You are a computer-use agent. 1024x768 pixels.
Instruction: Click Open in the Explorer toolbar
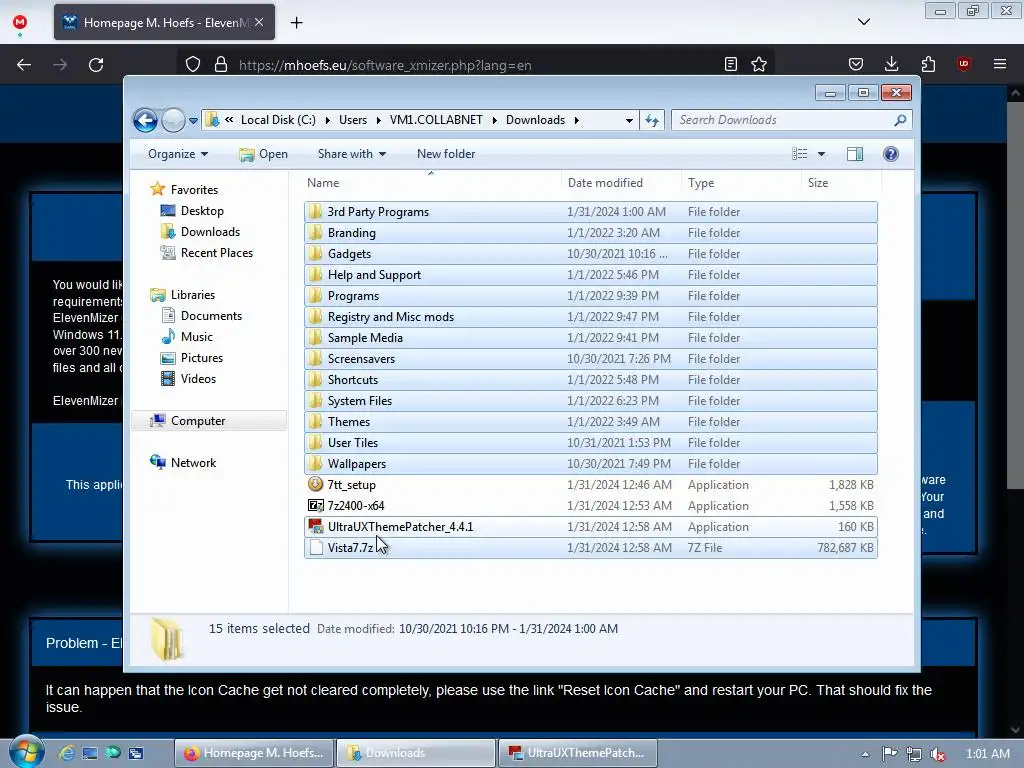click(x=263, y=154)
